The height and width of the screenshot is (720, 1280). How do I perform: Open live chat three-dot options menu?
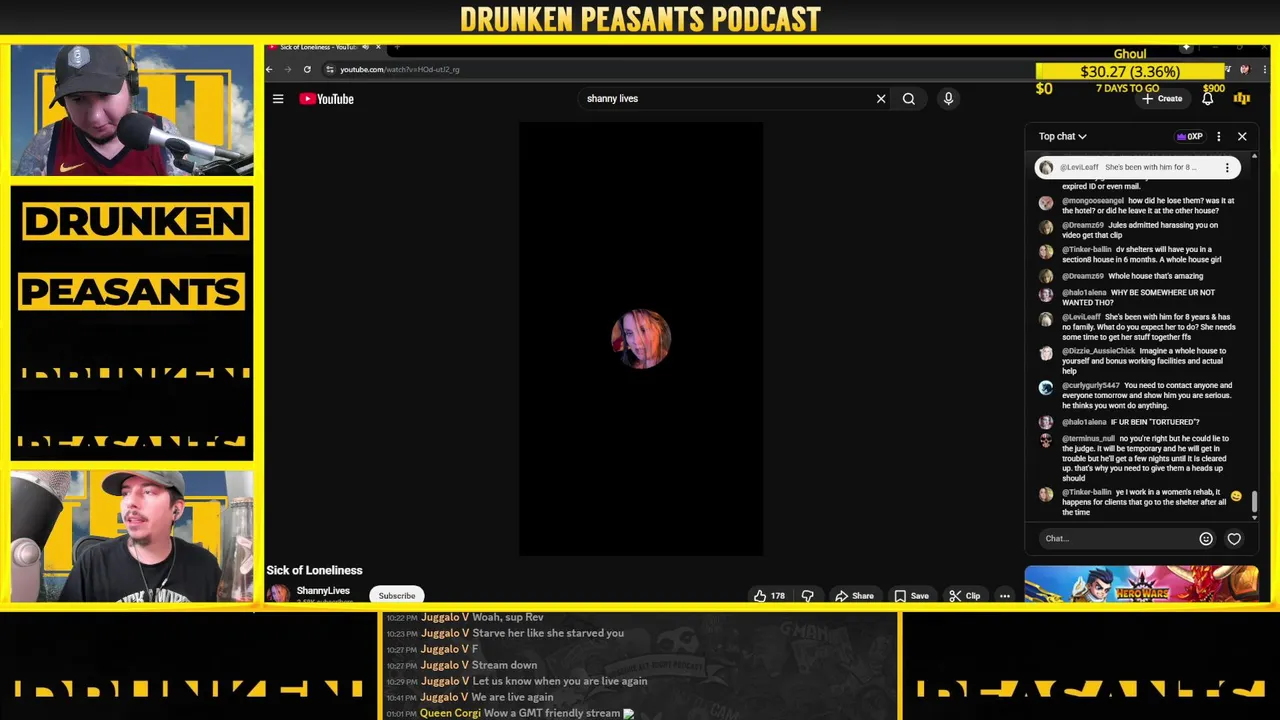[1218, 136]
